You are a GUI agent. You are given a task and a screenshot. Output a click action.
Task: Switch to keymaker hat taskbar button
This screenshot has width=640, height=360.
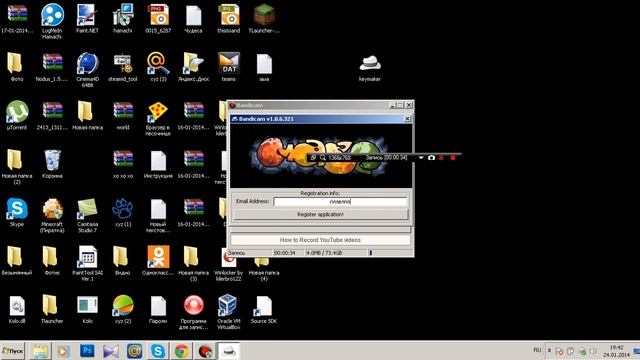(229, 351)
